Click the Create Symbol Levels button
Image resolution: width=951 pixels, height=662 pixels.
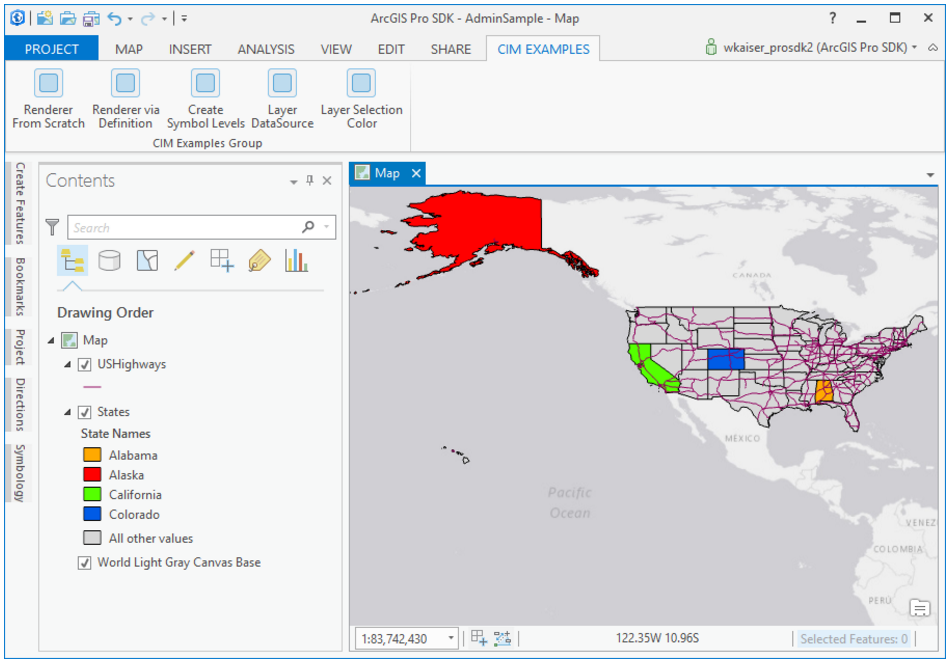pyautogui.click(x=206, y=100)
